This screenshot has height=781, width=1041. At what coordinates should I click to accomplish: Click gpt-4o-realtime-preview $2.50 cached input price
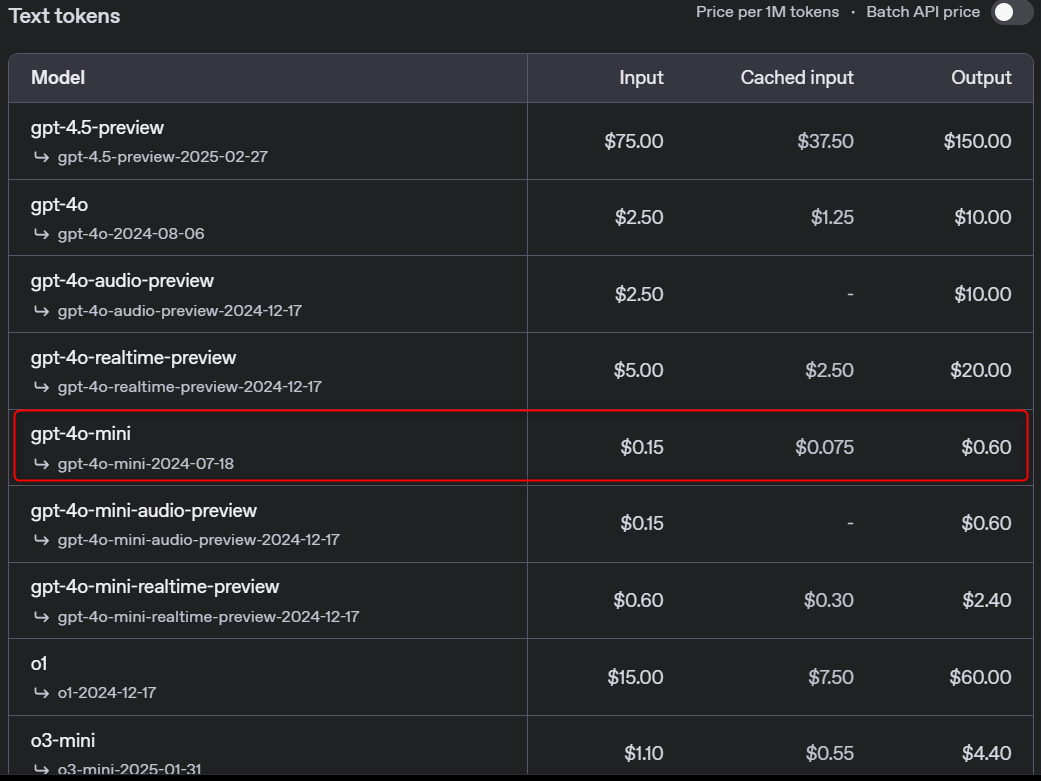pyautogui.click(x=829, y=370)
